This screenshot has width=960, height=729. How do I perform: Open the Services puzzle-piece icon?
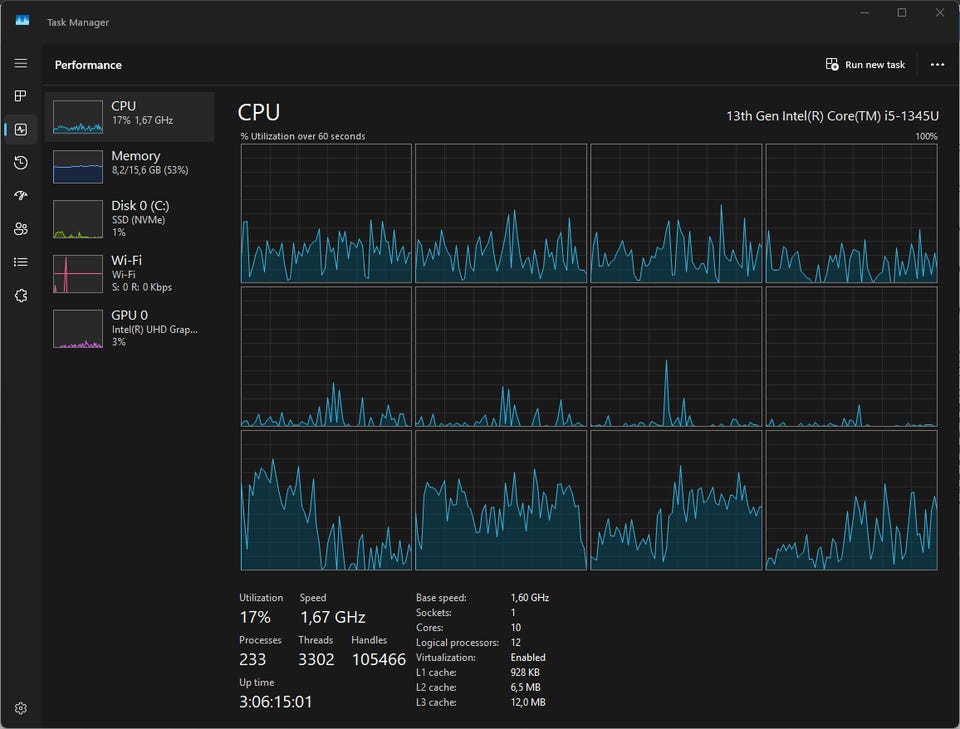point(20,295)
